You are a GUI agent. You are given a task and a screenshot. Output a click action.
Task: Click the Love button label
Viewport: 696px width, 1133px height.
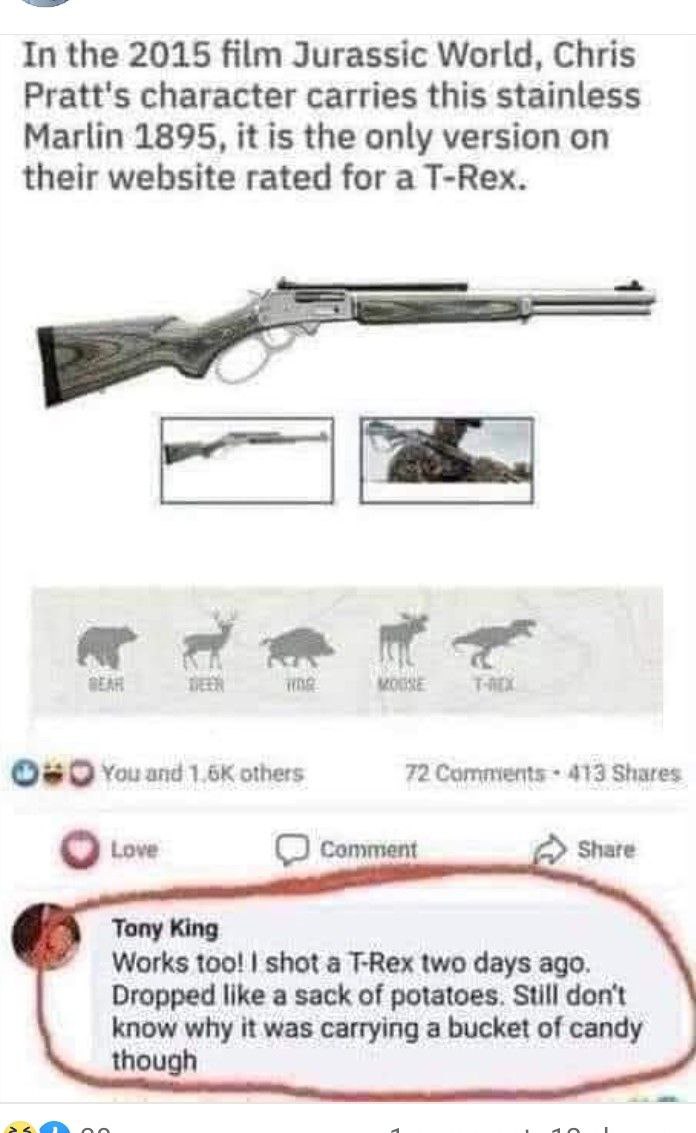click(x=134, y=850)
